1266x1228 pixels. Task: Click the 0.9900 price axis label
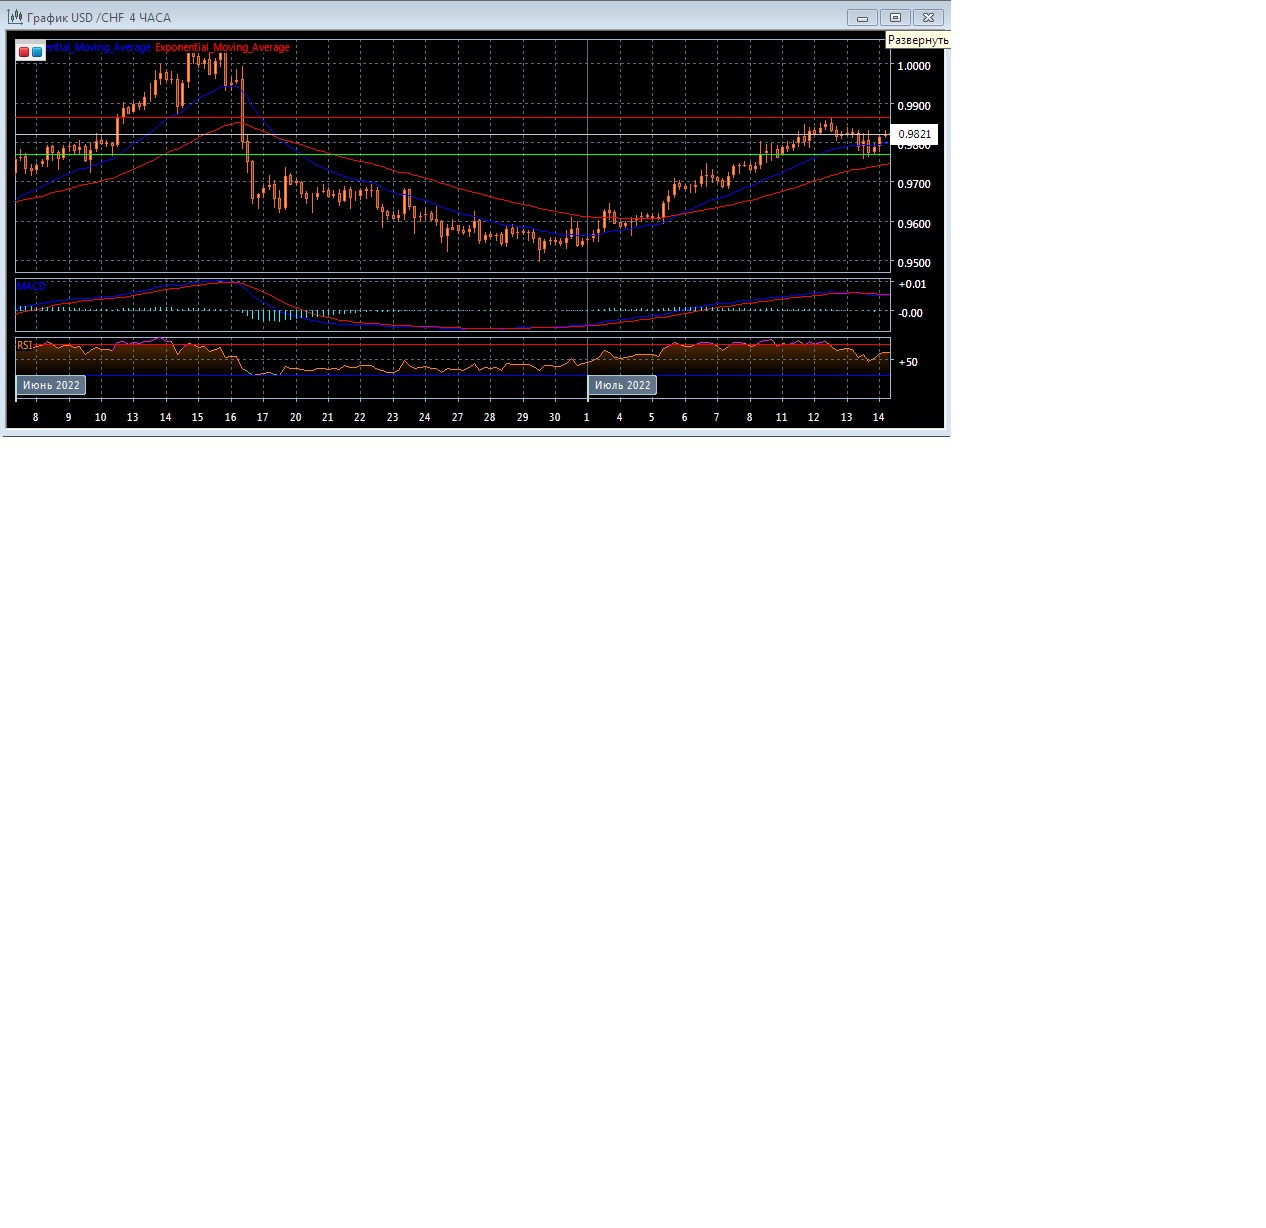tap(914, 106)
